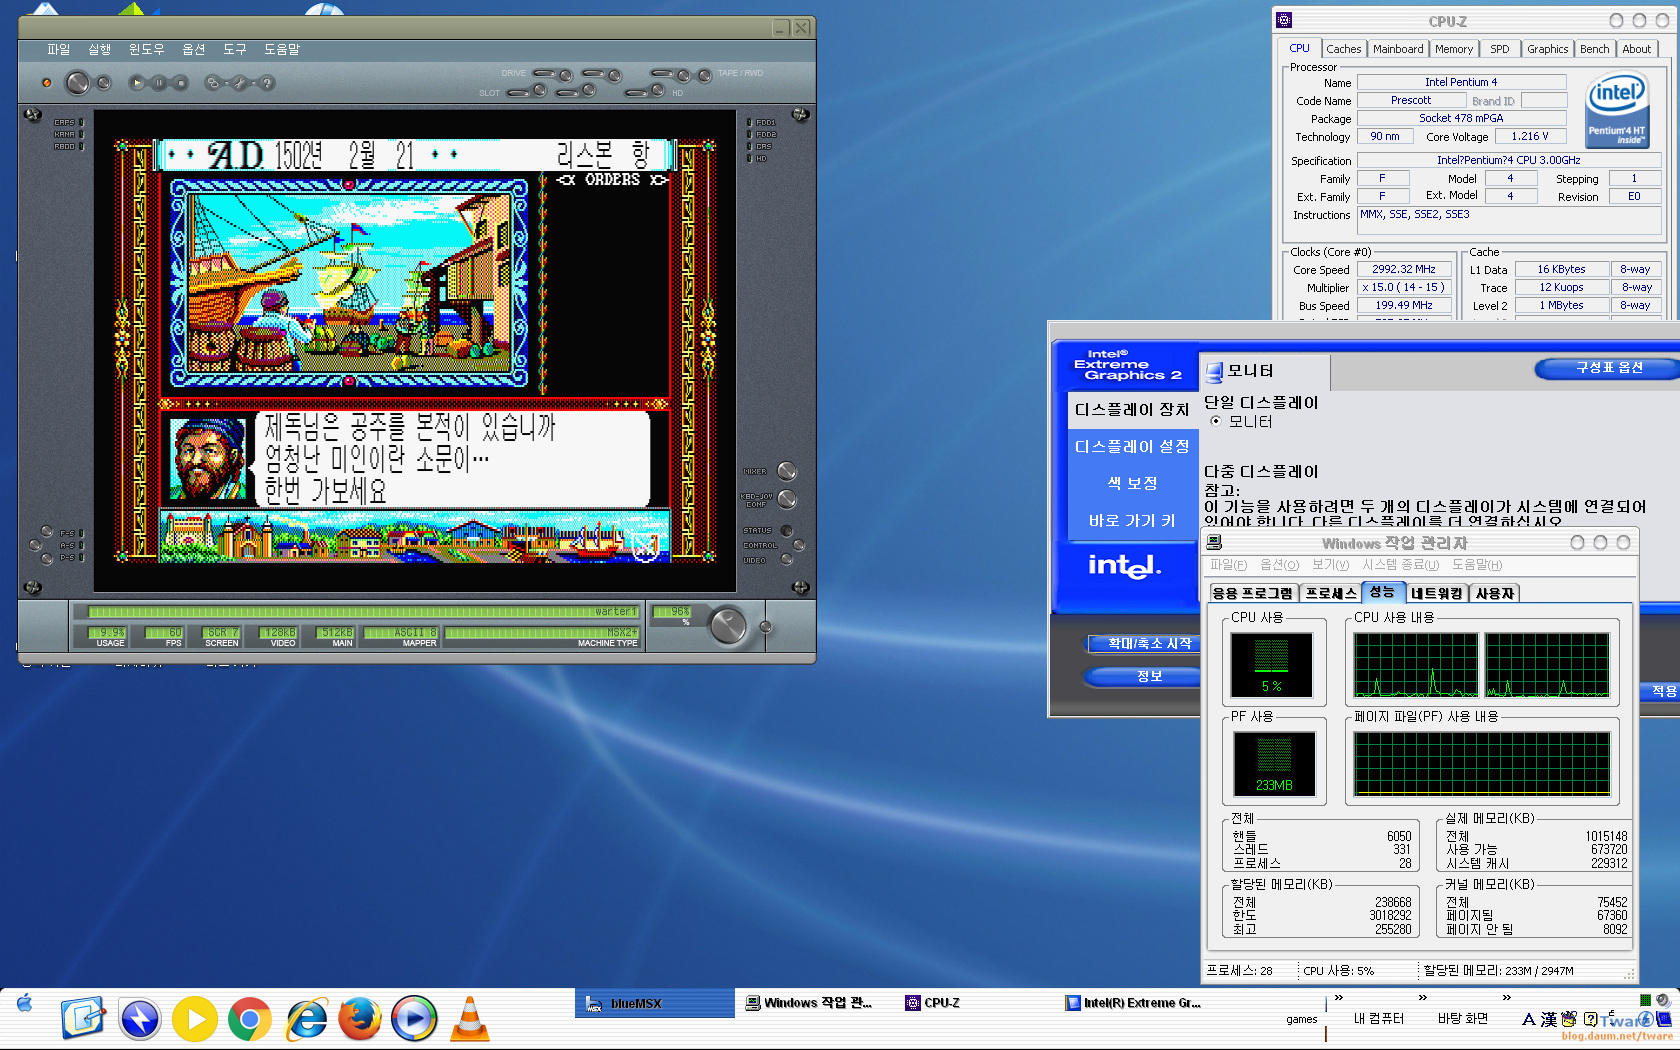
Task: Click the 구성표 옵션 button in Intel graphics panel
Action: 1608,368
